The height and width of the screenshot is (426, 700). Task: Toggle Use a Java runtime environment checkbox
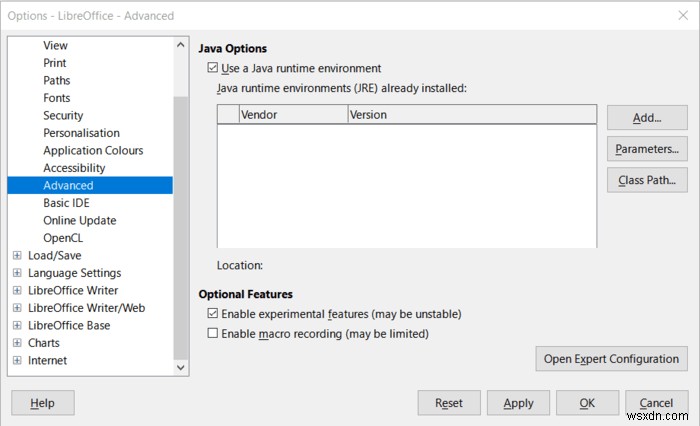[x=212, y=68]
